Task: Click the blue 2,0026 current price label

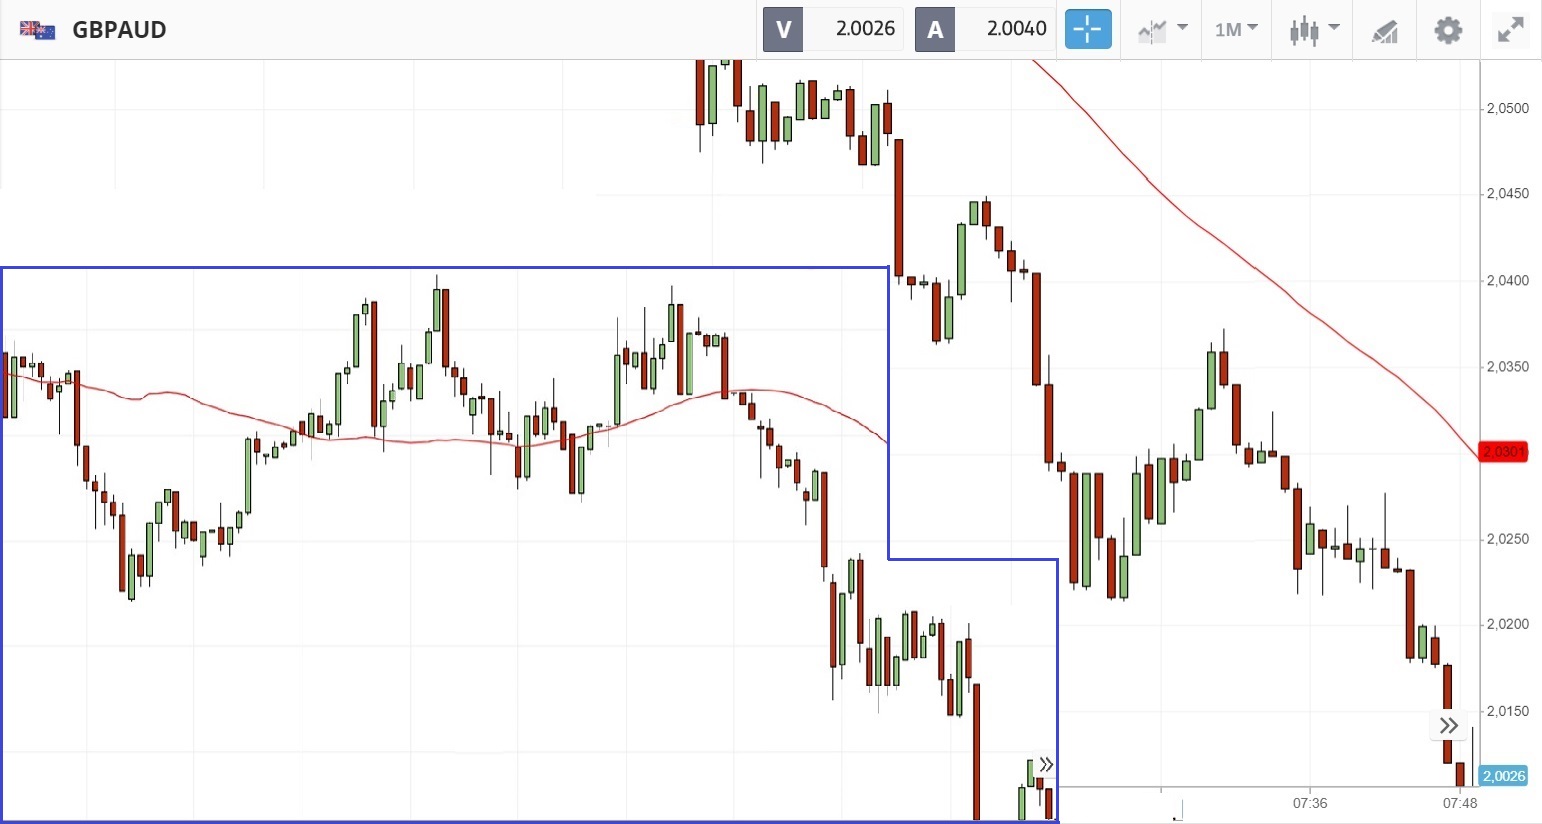Action: coord(1504,776)
